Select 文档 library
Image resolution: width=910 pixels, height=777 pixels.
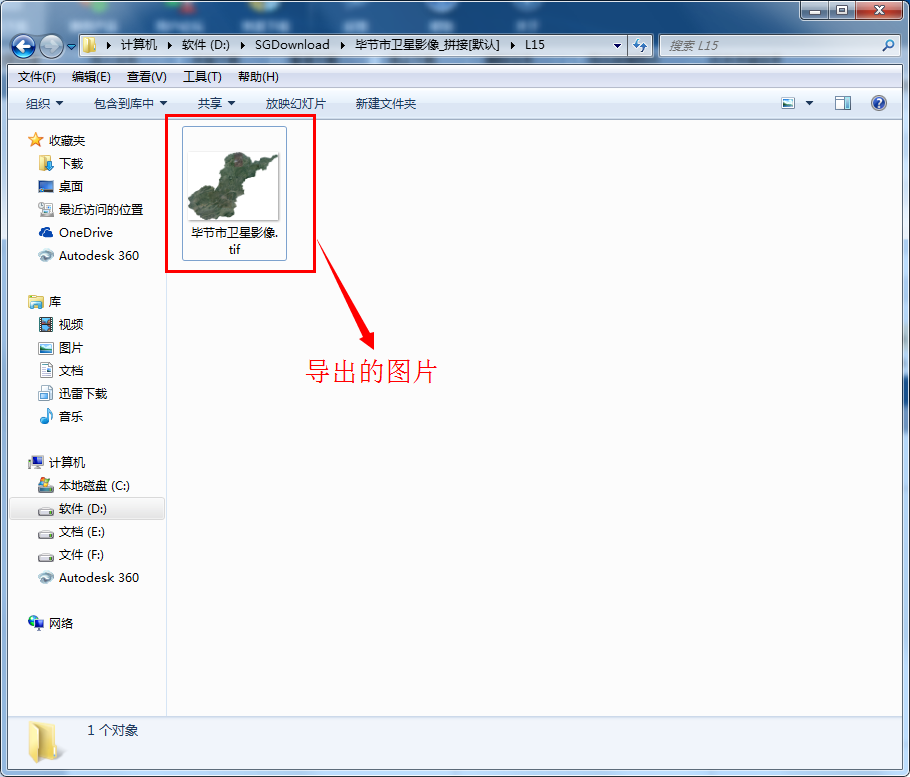[x=61, y=370]
